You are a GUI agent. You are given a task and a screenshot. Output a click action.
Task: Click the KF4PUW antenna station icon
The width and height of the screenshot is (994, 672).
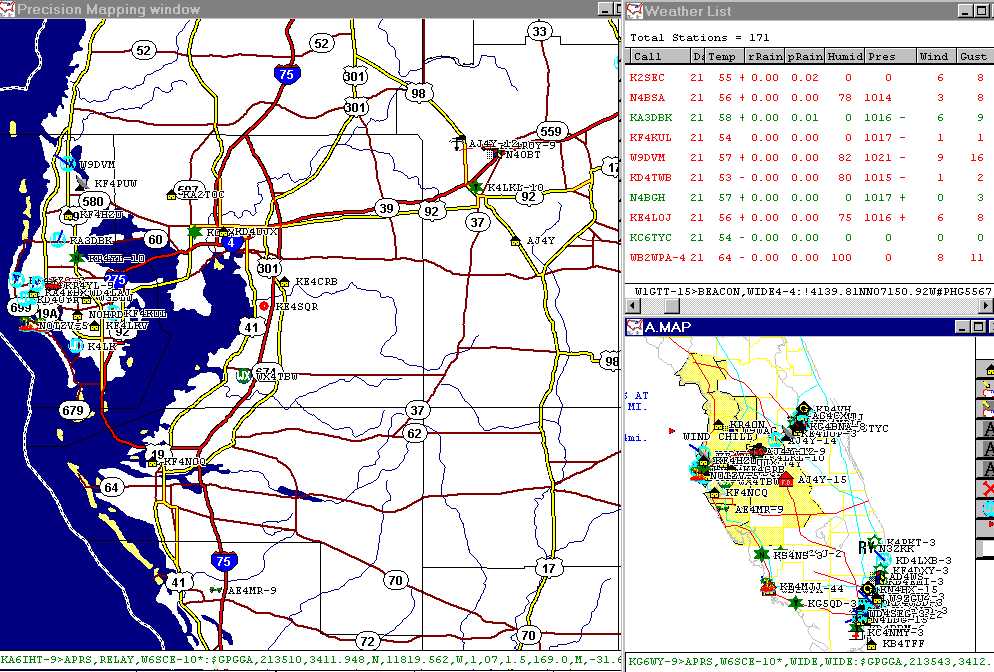point(83,185)
